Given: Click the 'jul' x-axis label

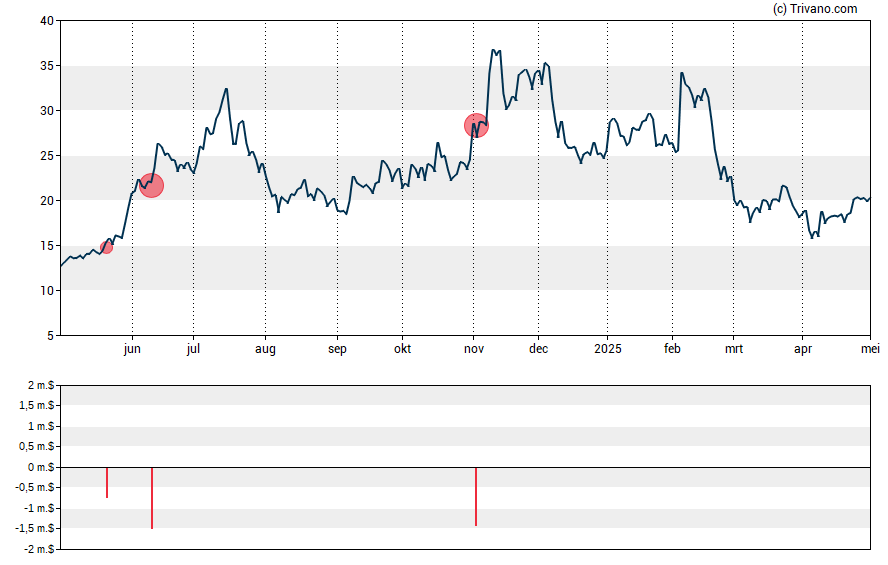Looking at the screenshot, I should tap(193, 349).
